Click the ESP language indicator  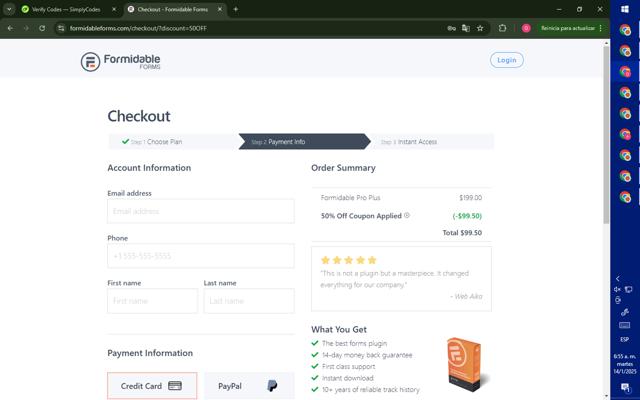pyautogui.click(x=624, y=339)
